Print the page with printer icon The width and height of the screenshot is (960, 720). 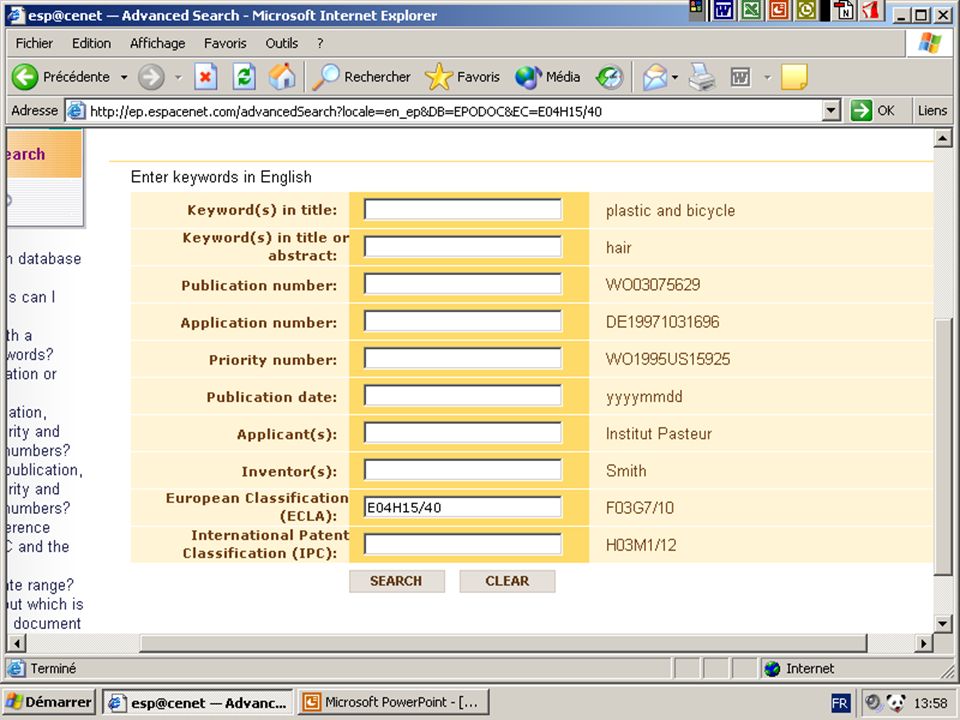[x=702, y=77]
